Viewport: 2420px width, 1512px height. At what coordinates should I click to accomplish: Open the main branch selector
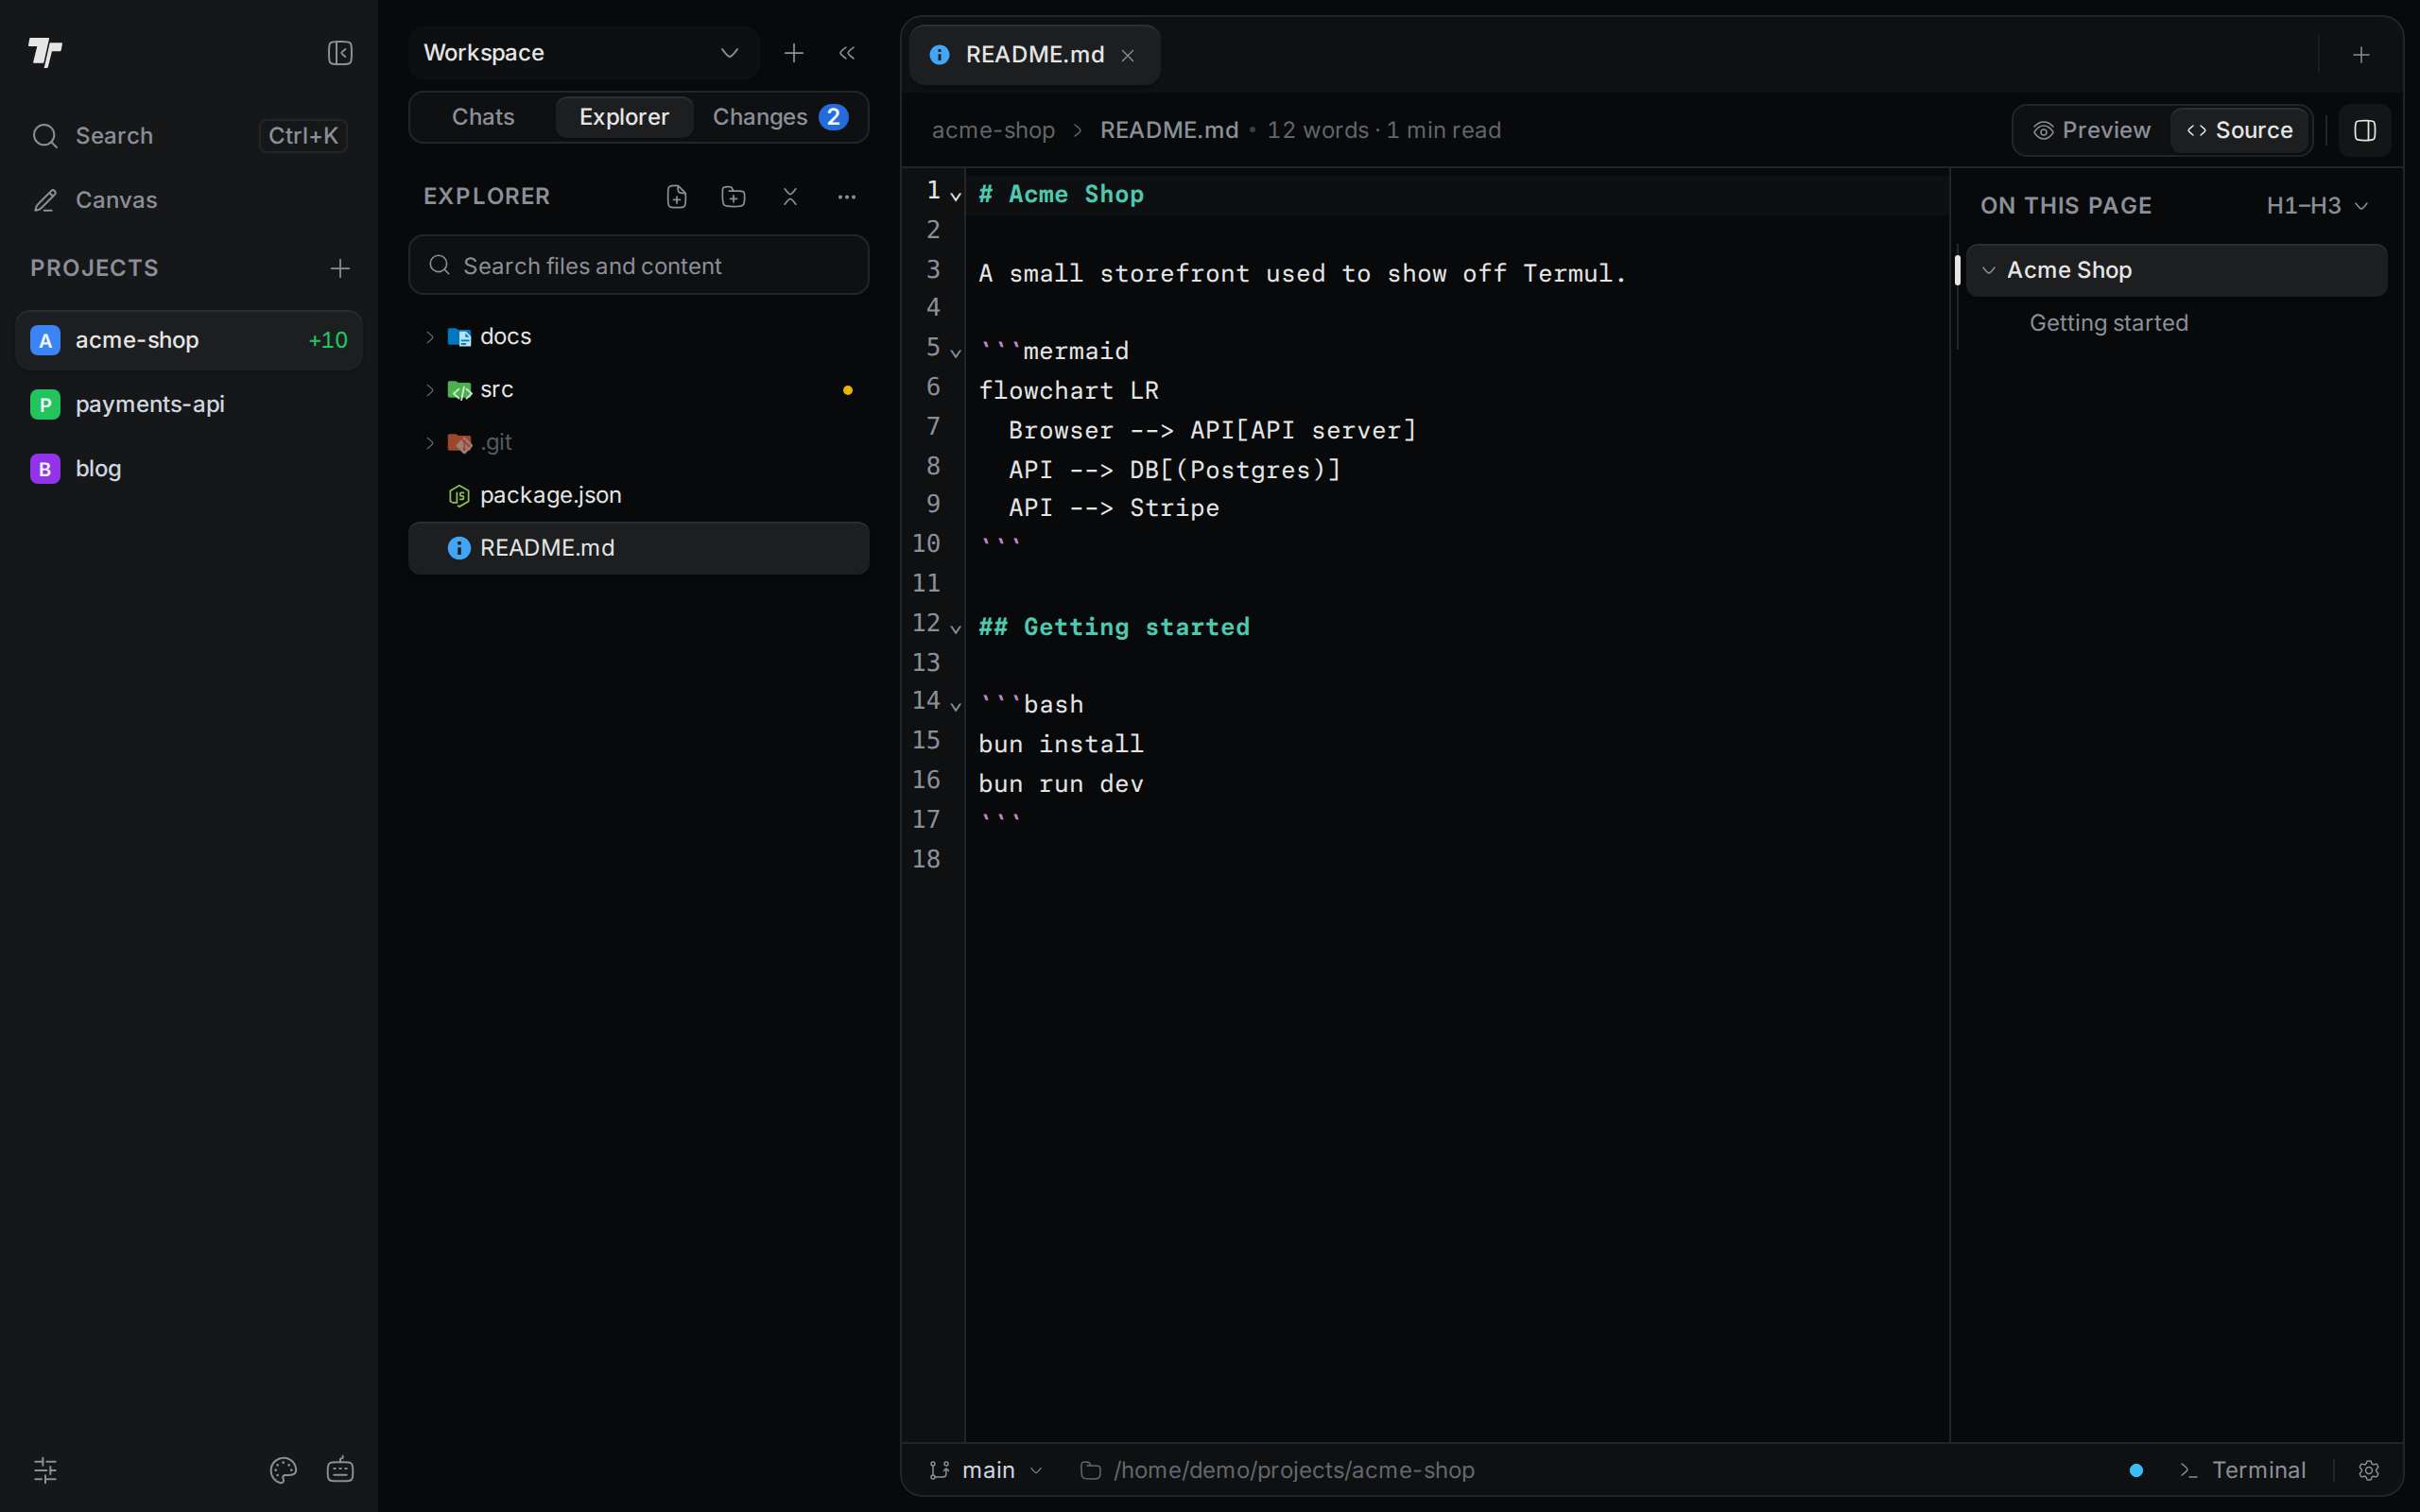point(986,1470)
